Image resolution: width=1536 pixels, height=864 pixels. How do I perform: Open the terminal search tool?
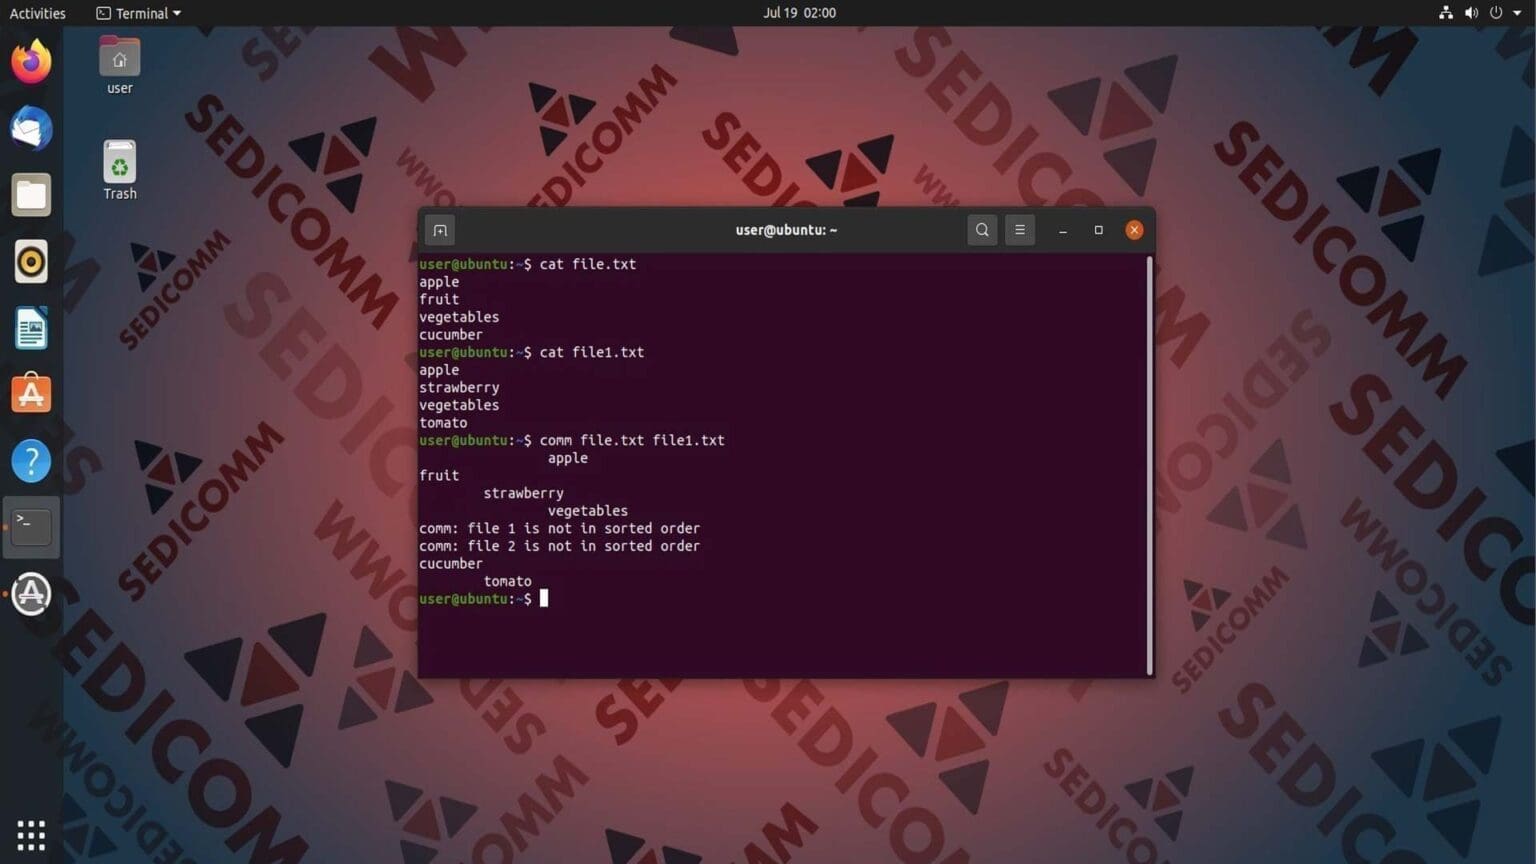click(x=982, y=230)
